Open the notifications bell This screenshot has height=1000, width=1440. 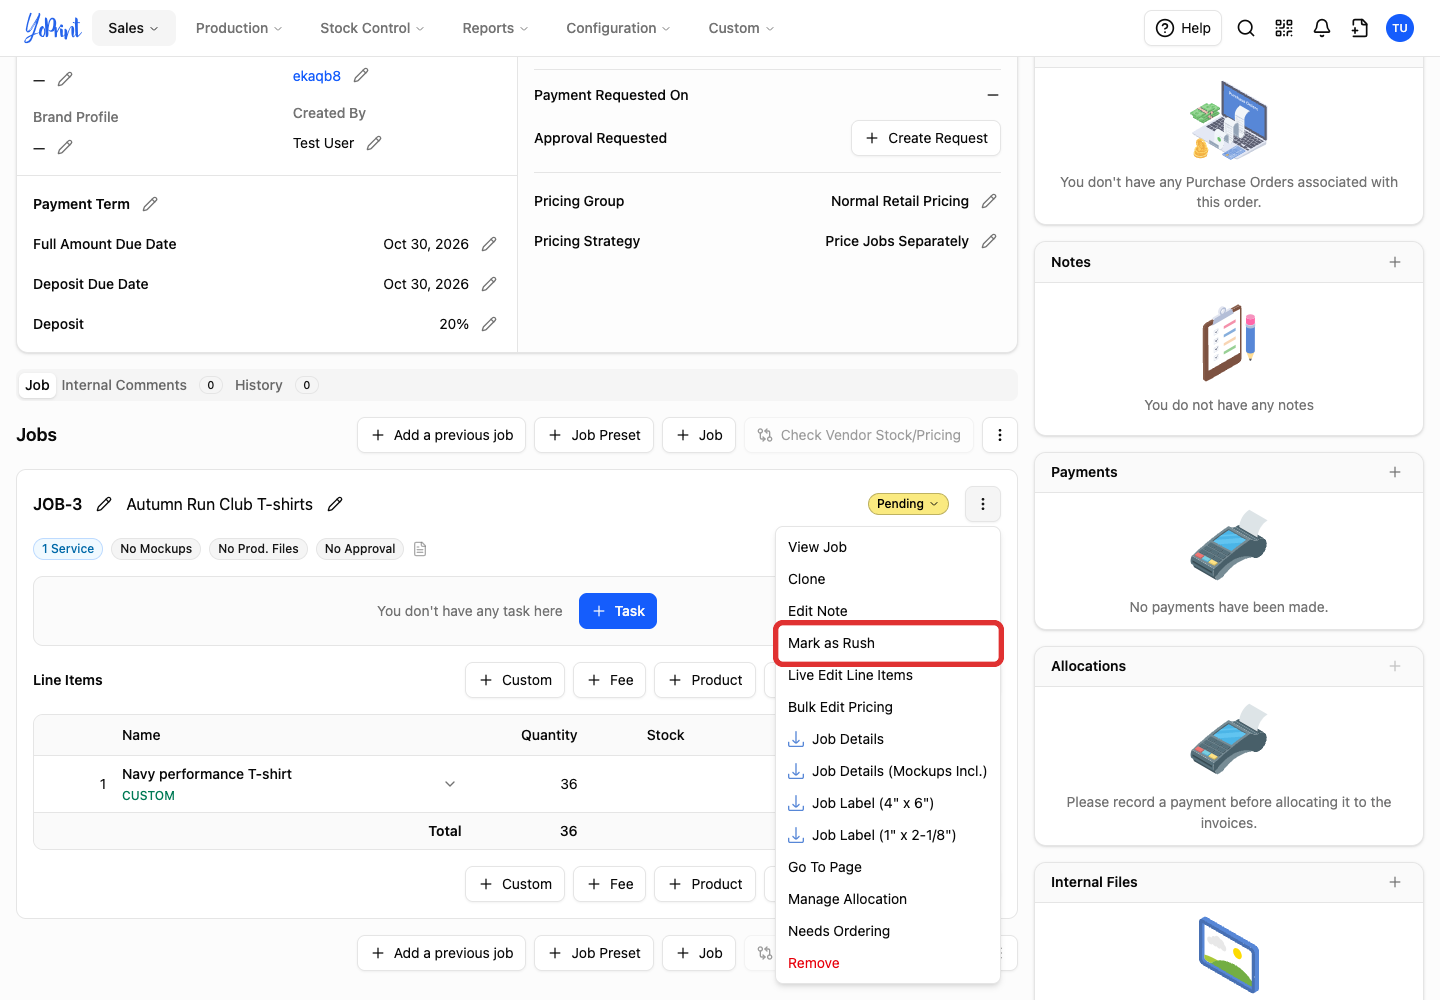pos(1322,28)
